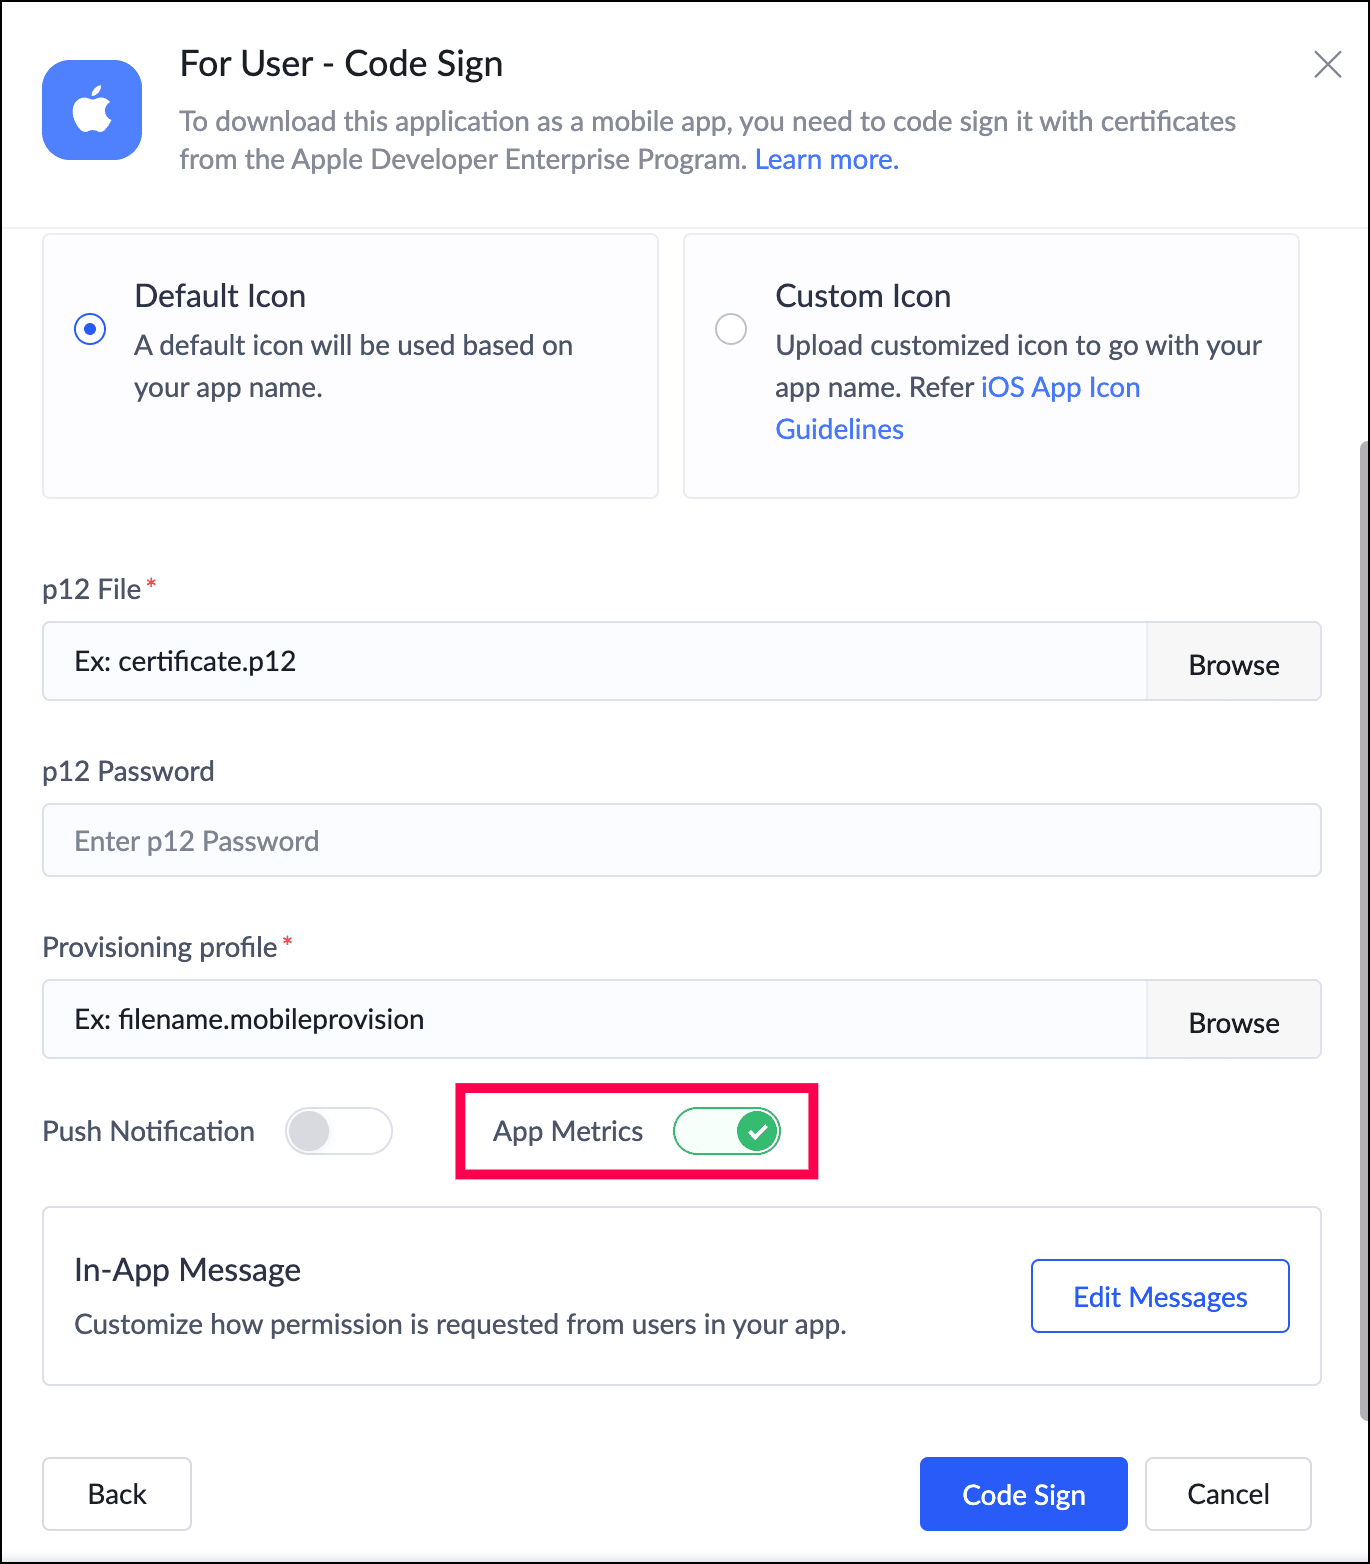Open the Learn more link
The width and height of the screenshot is (1370, 1564).
tap(826, 160)
